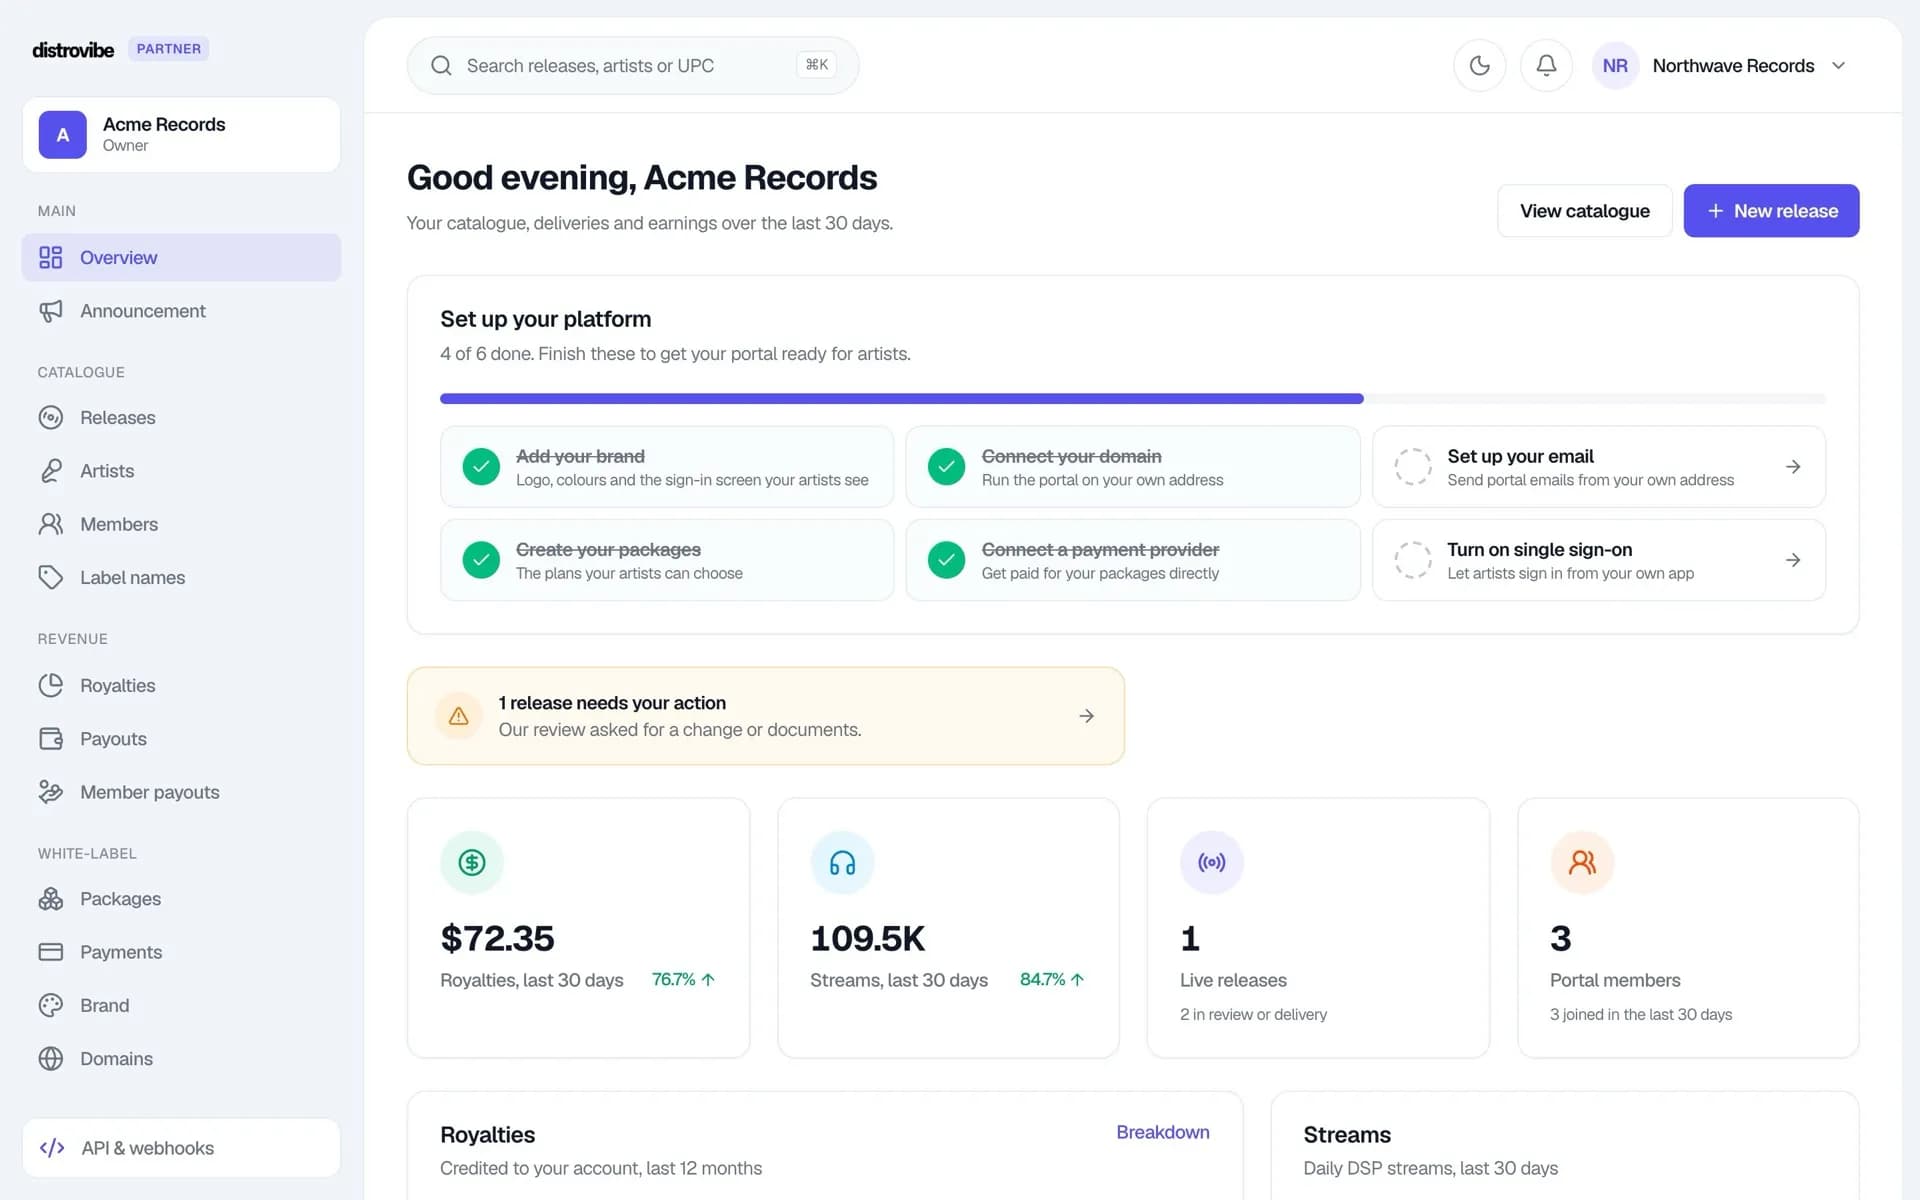Viewport: 1920px width, 1200px height.
Task: Click the distrovibe logo
Action: (x=73, y=49)
